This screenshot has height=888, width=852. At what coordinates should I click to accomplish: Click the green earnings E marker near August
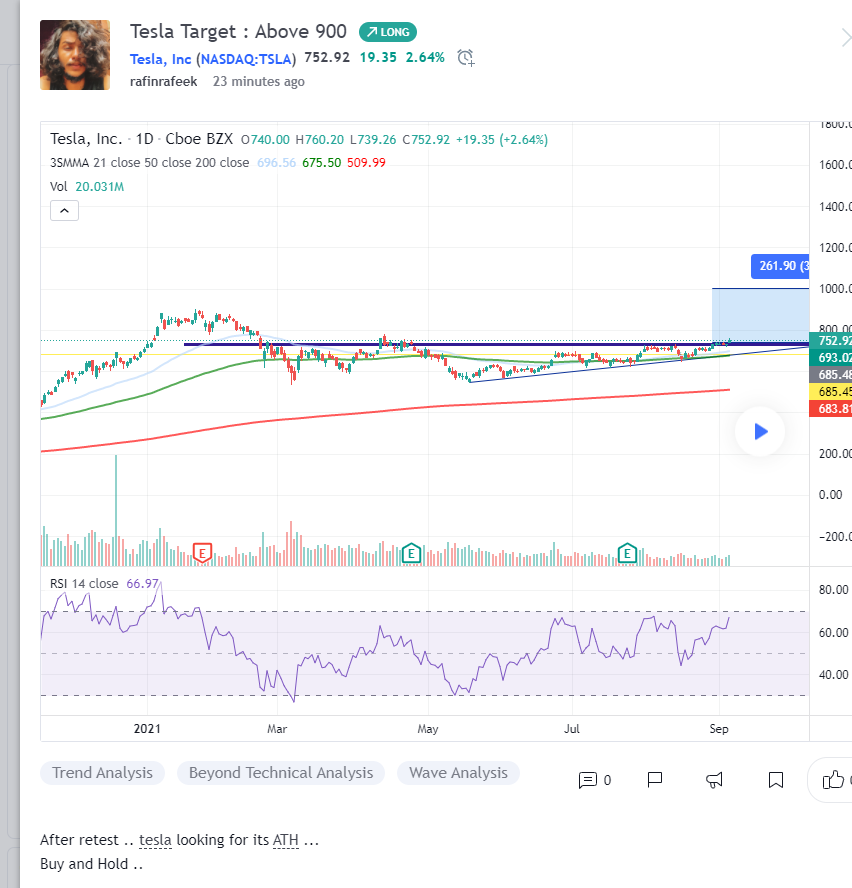click(x=627, y=553)
